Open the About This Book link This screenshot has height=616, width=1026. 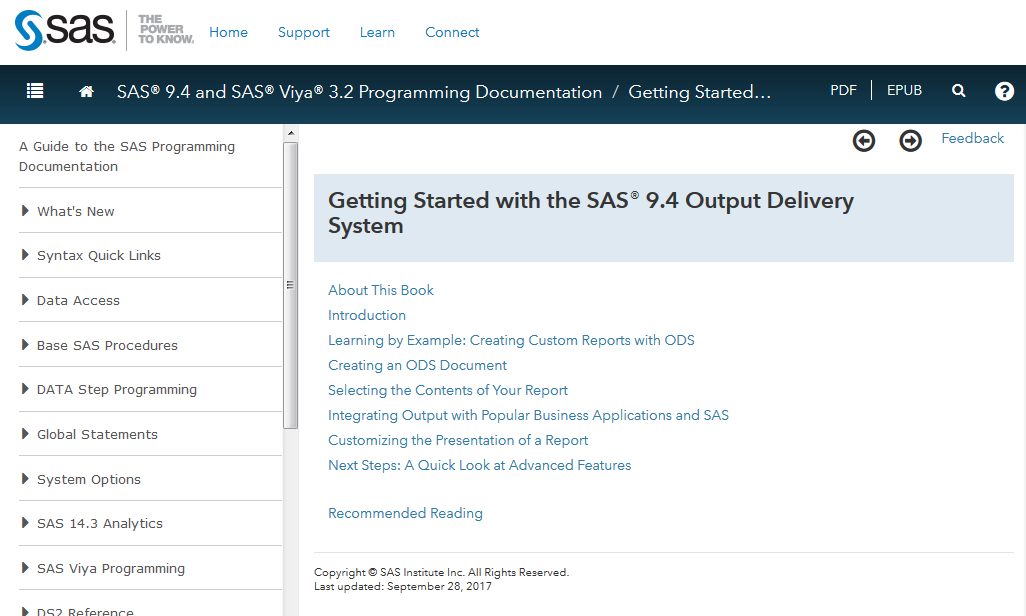pyautogui.click(x=381, y=290)
